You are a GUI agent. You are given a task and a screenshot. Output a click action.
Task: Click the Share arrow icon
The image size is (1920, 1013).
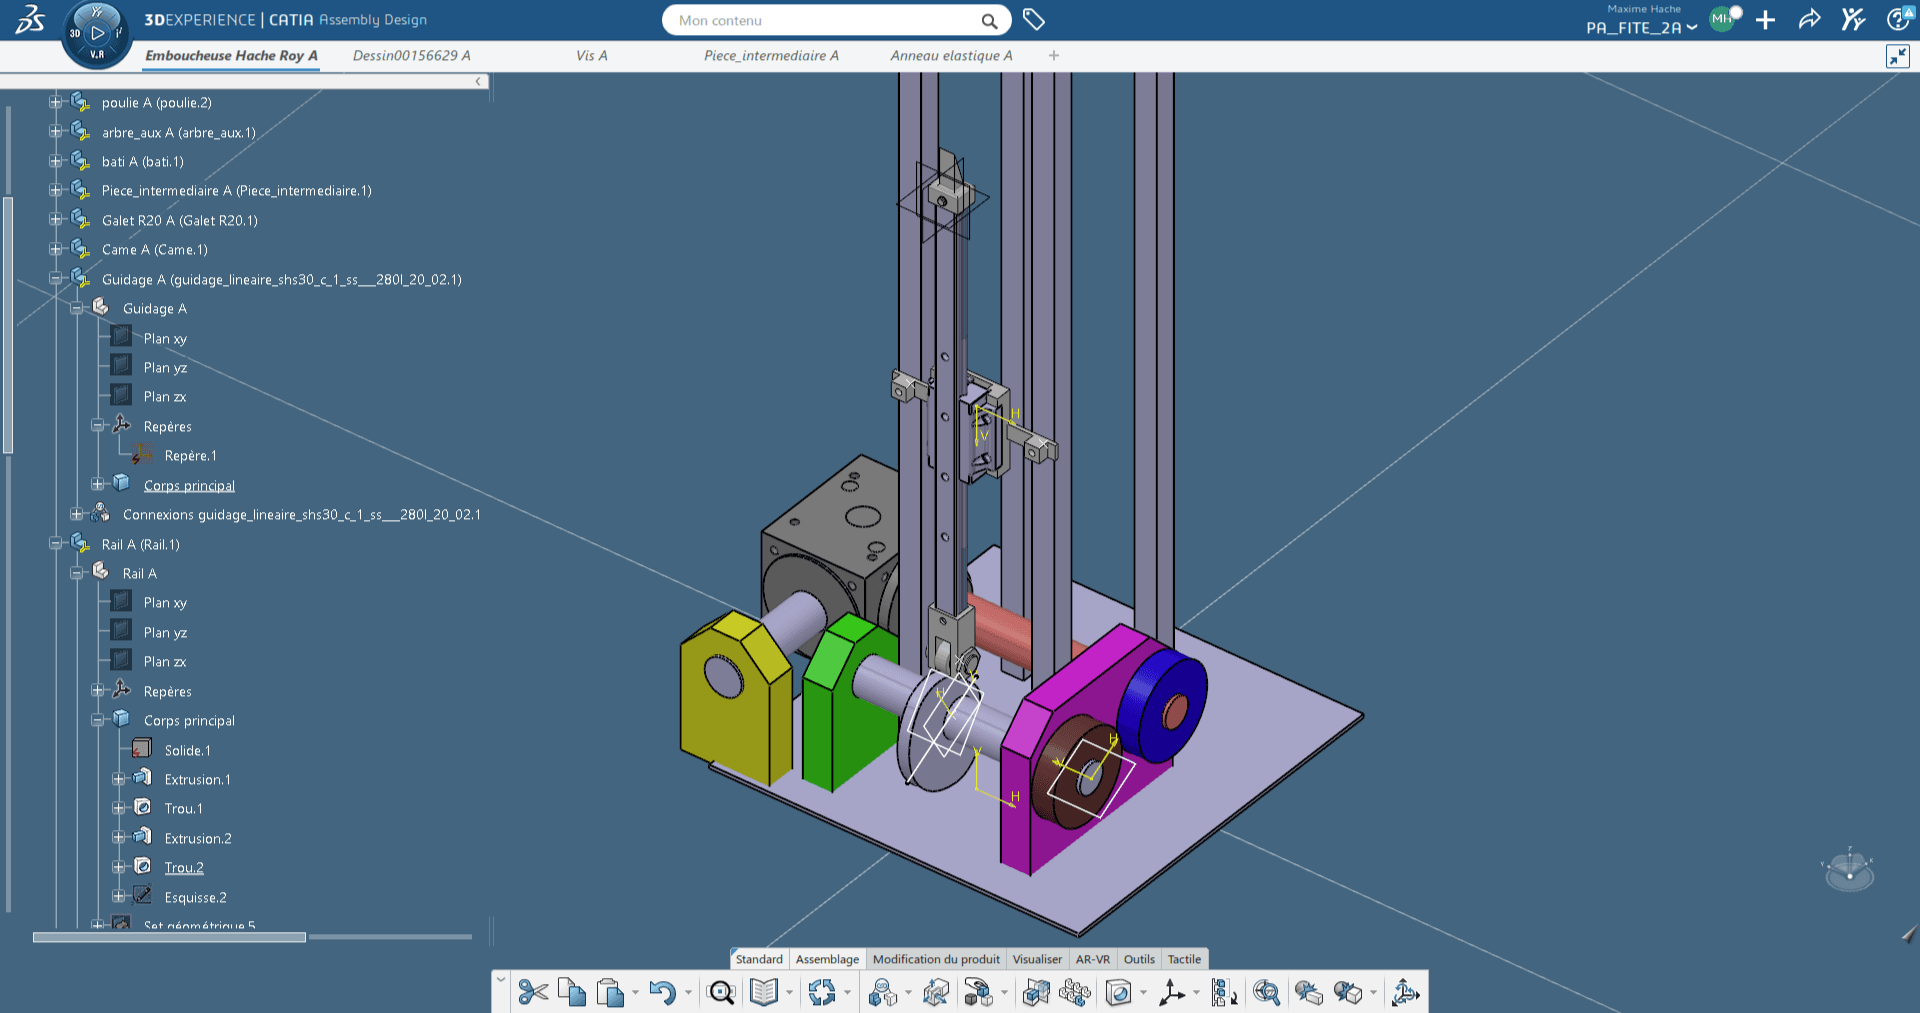coord(1809,20)
